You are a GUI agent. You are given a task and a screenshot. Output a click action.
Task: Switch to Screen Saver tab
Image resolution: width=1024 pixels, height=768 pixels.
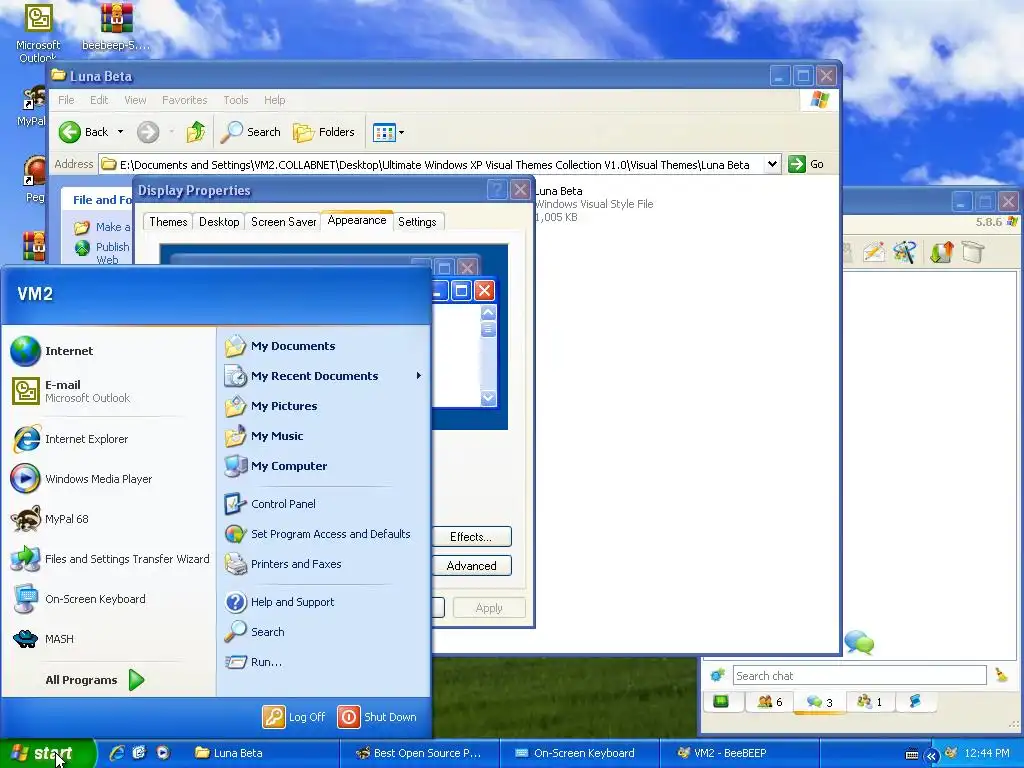tap(283, 222)
